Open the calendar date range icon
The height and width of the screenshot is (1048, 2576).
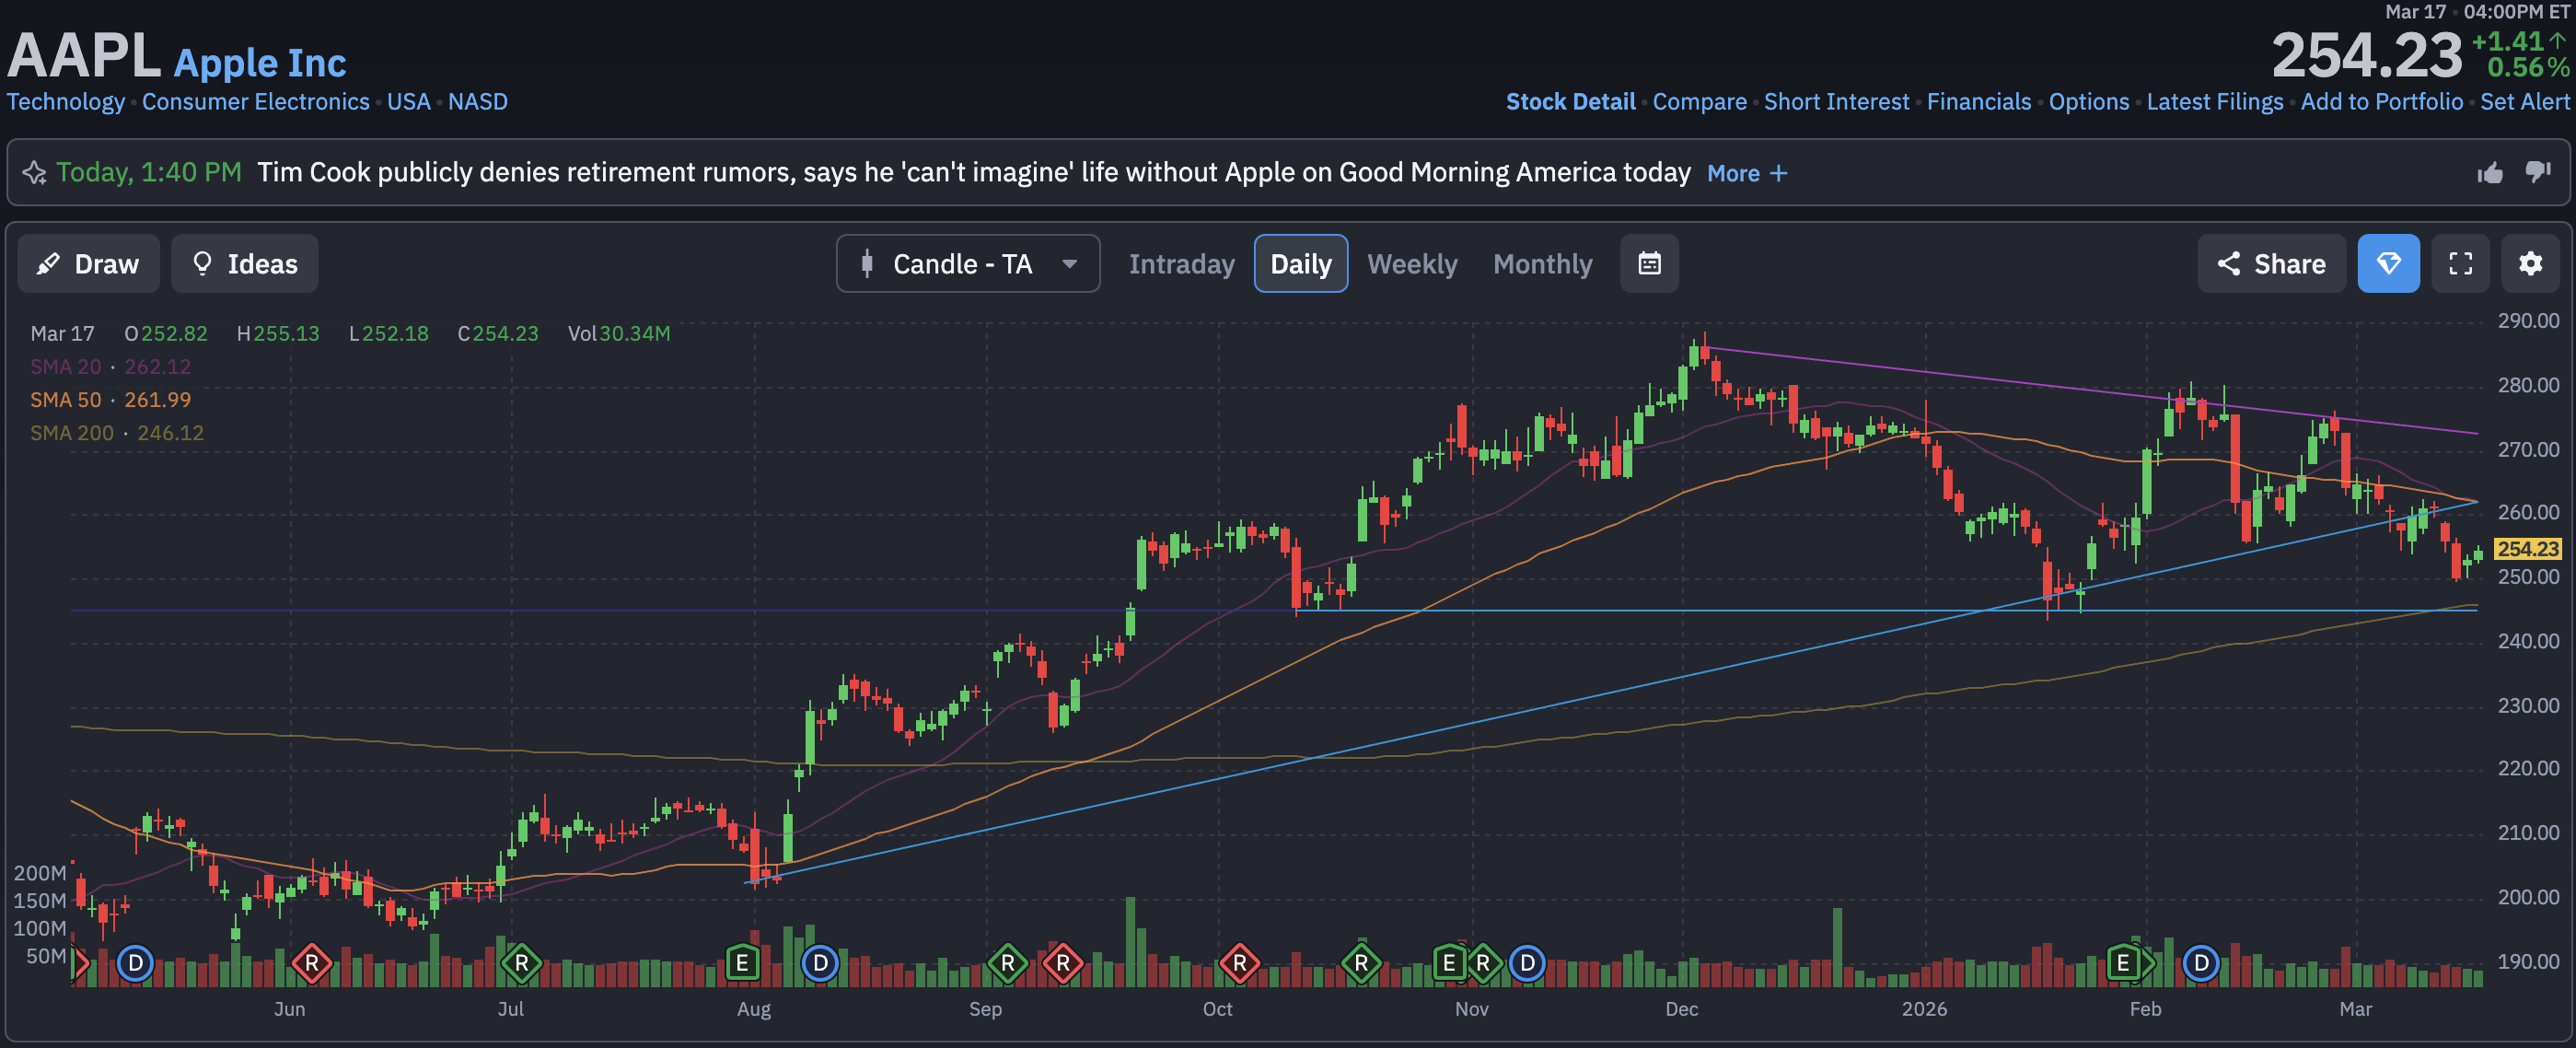point(1649,264)
